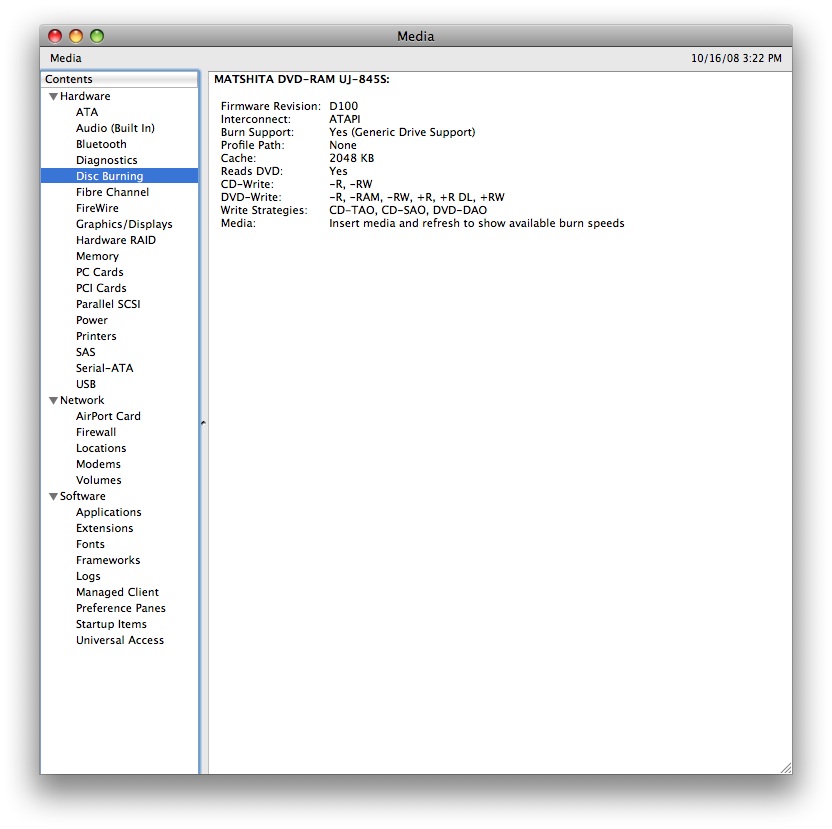Image resolution: width=832 pixels, height=829 pixels.
Task: Open Serial-ATA details
Action: tap(105, 368)
